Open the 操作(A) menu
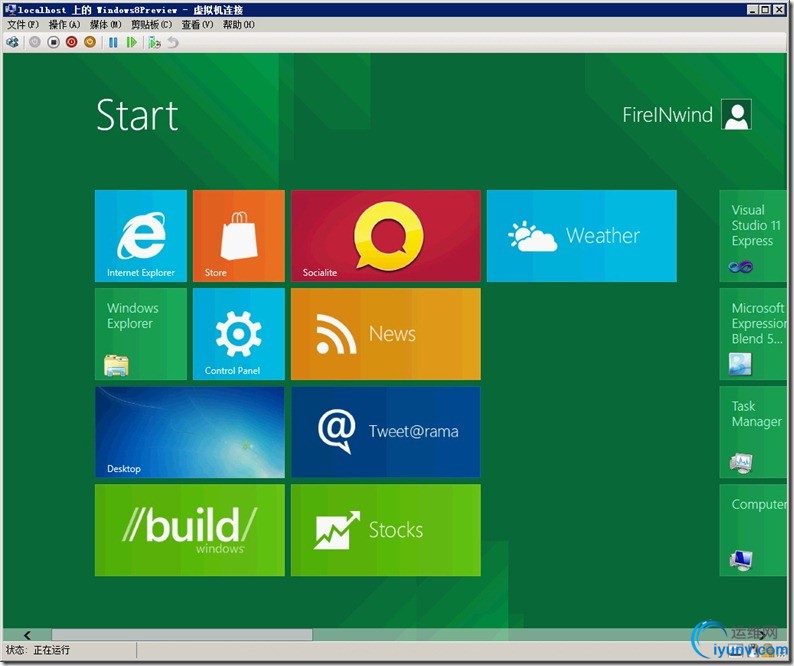 tap(64, 24)
